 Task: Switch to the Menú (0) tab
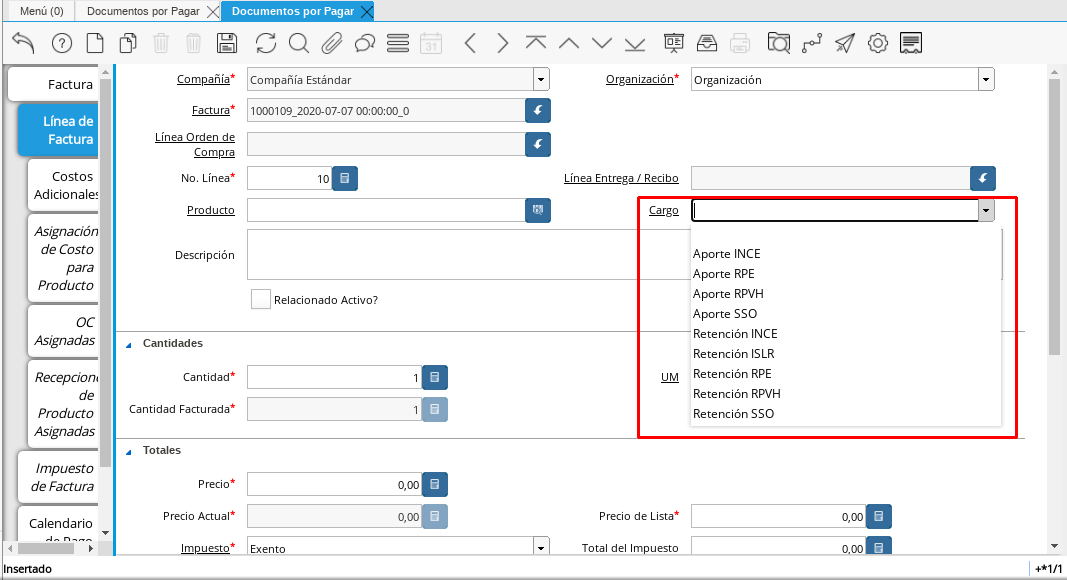point(41,12)
